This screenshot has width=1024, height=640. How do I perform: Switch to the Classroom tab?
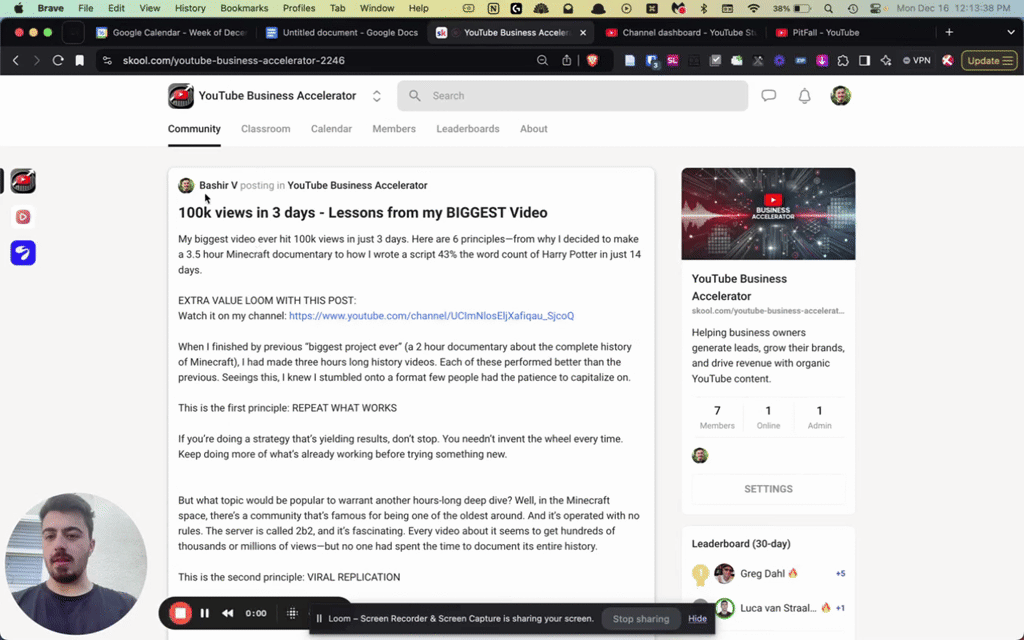click(265, 128)
